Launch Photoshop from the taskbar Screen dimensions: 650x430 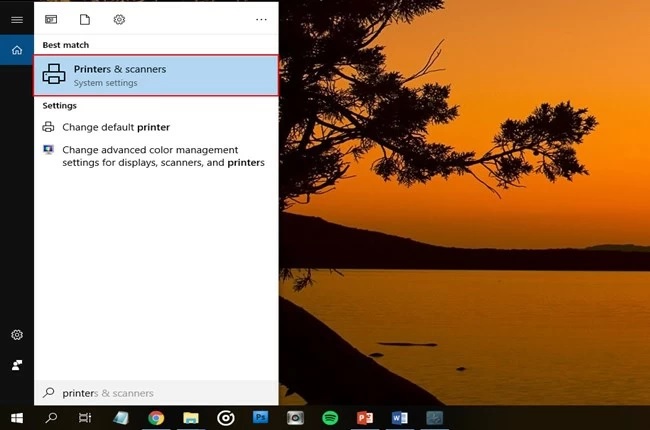tap(260, 417)
